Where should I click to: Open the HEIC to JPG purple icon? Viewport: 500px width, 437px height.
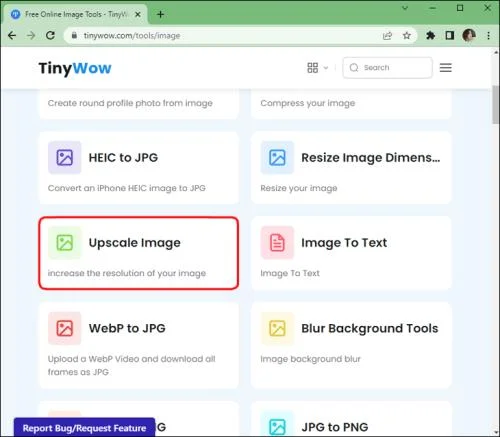pos(65,157)
